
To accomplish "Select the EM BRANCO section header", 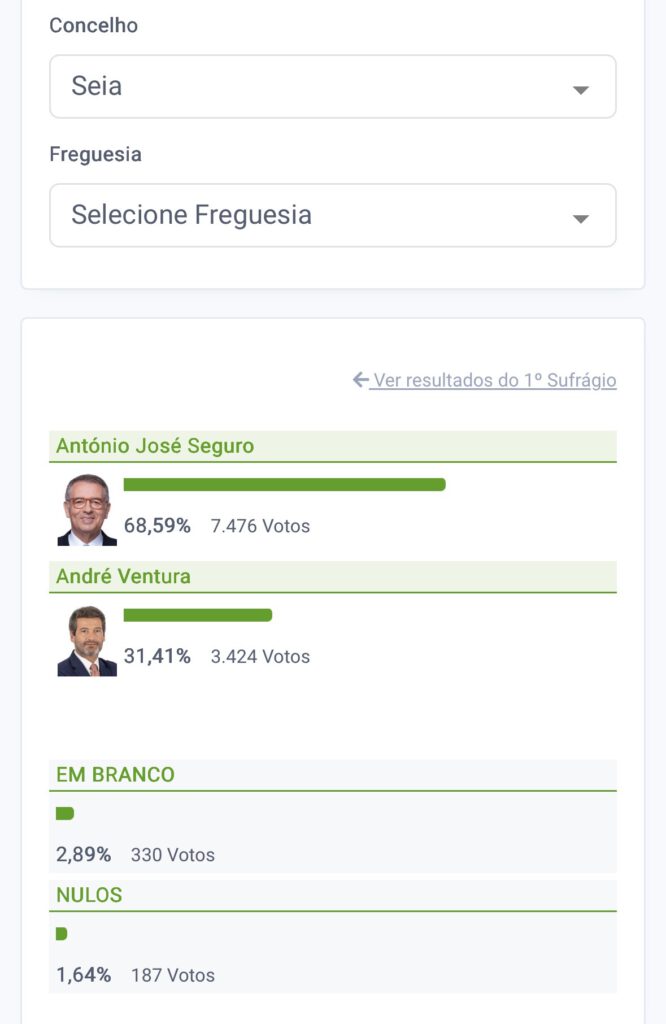I will point(115,775).
